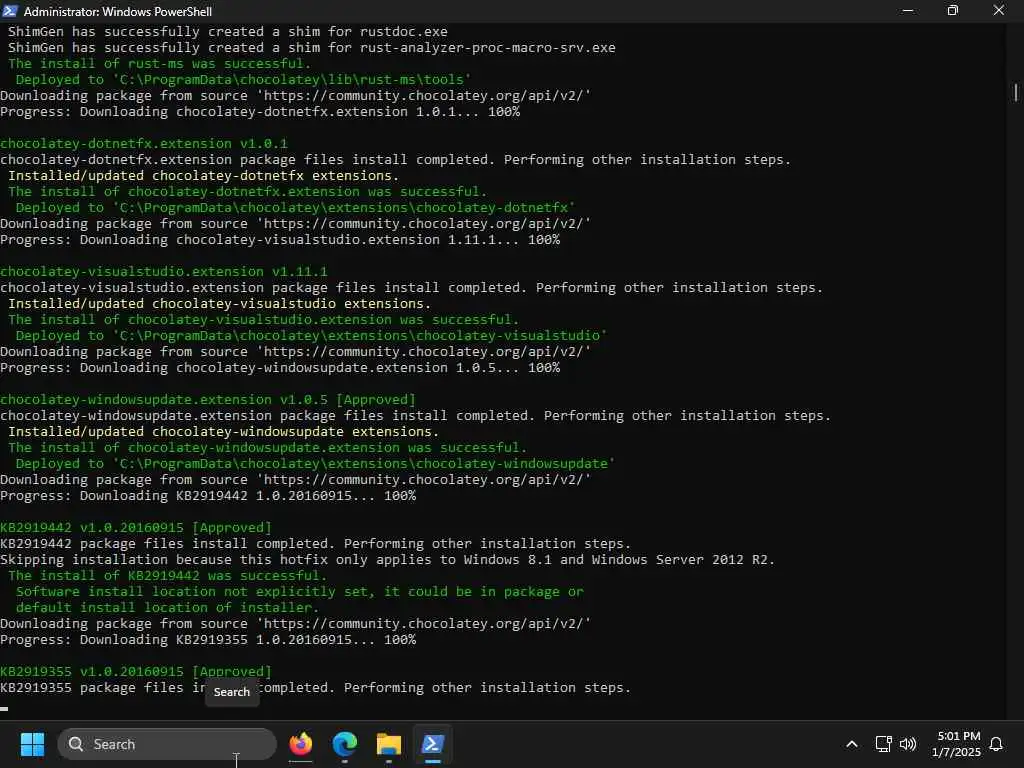This screenshot has width=1024, height=768.
Task: Click 'Progress: Downloading KB2919442' line
Action: point(208,496)
